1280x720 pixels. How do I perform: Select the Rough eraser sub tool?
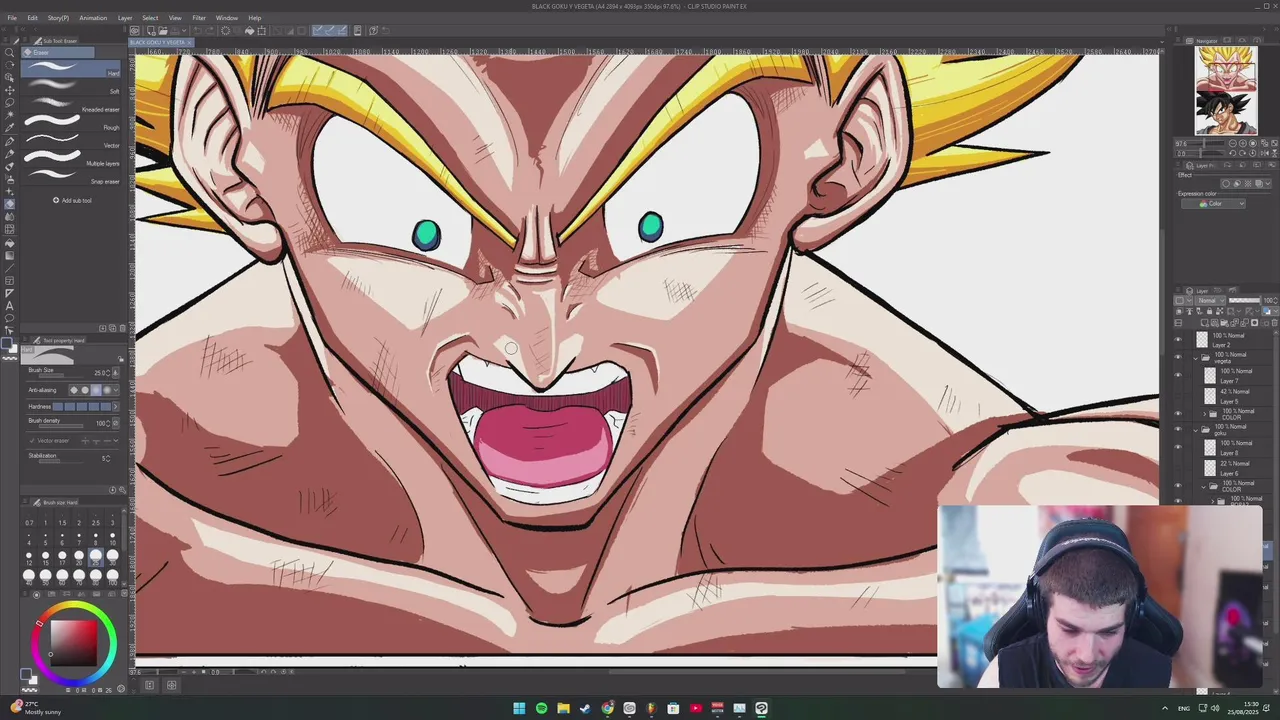[x=71, y=124]
